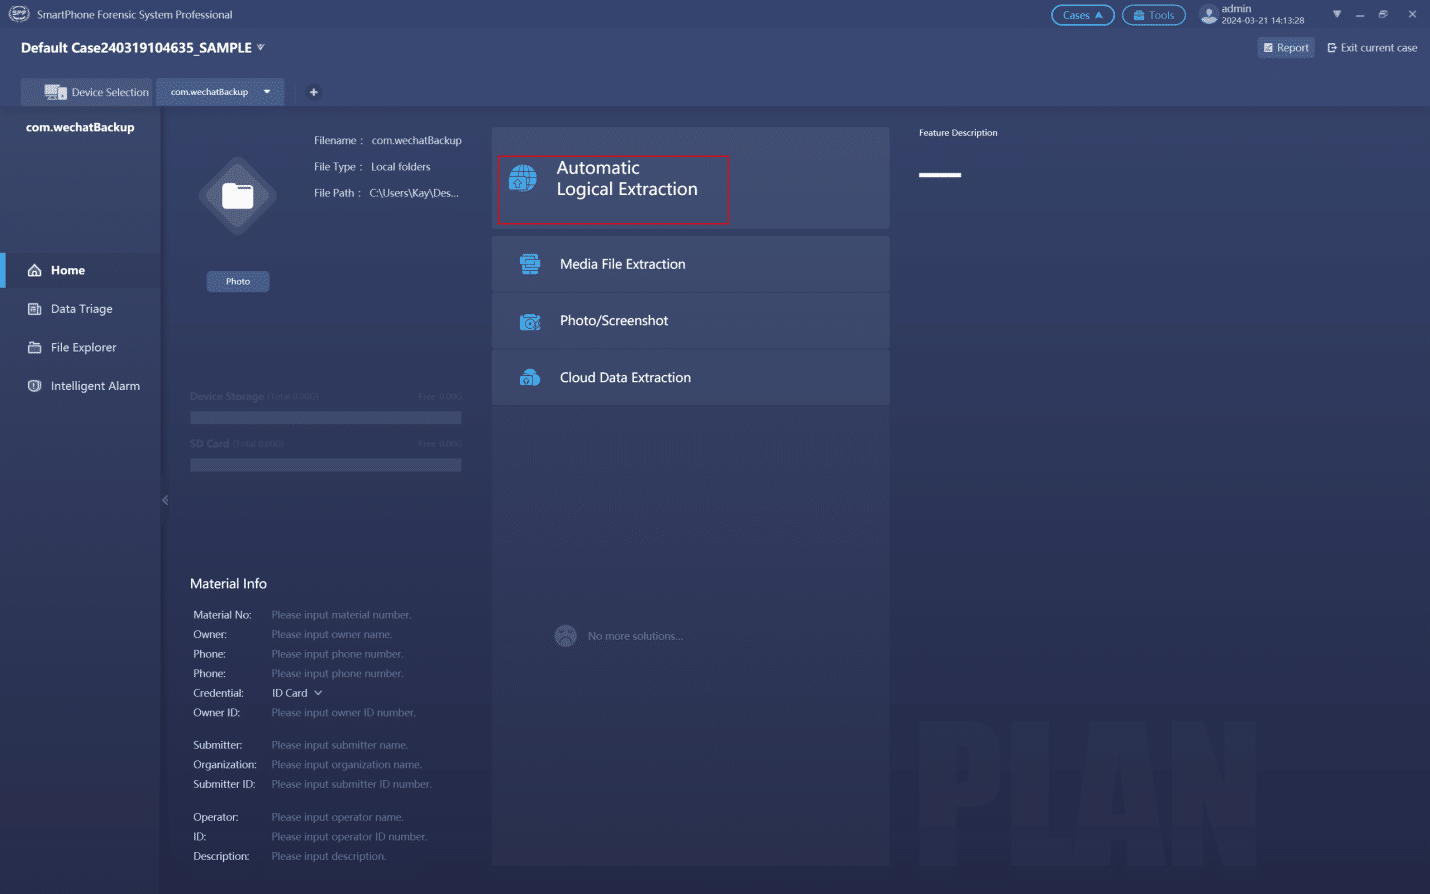
Task: Open the Credential ID Card dropdown
Action: pyautogui.click(x=297, y=693)
